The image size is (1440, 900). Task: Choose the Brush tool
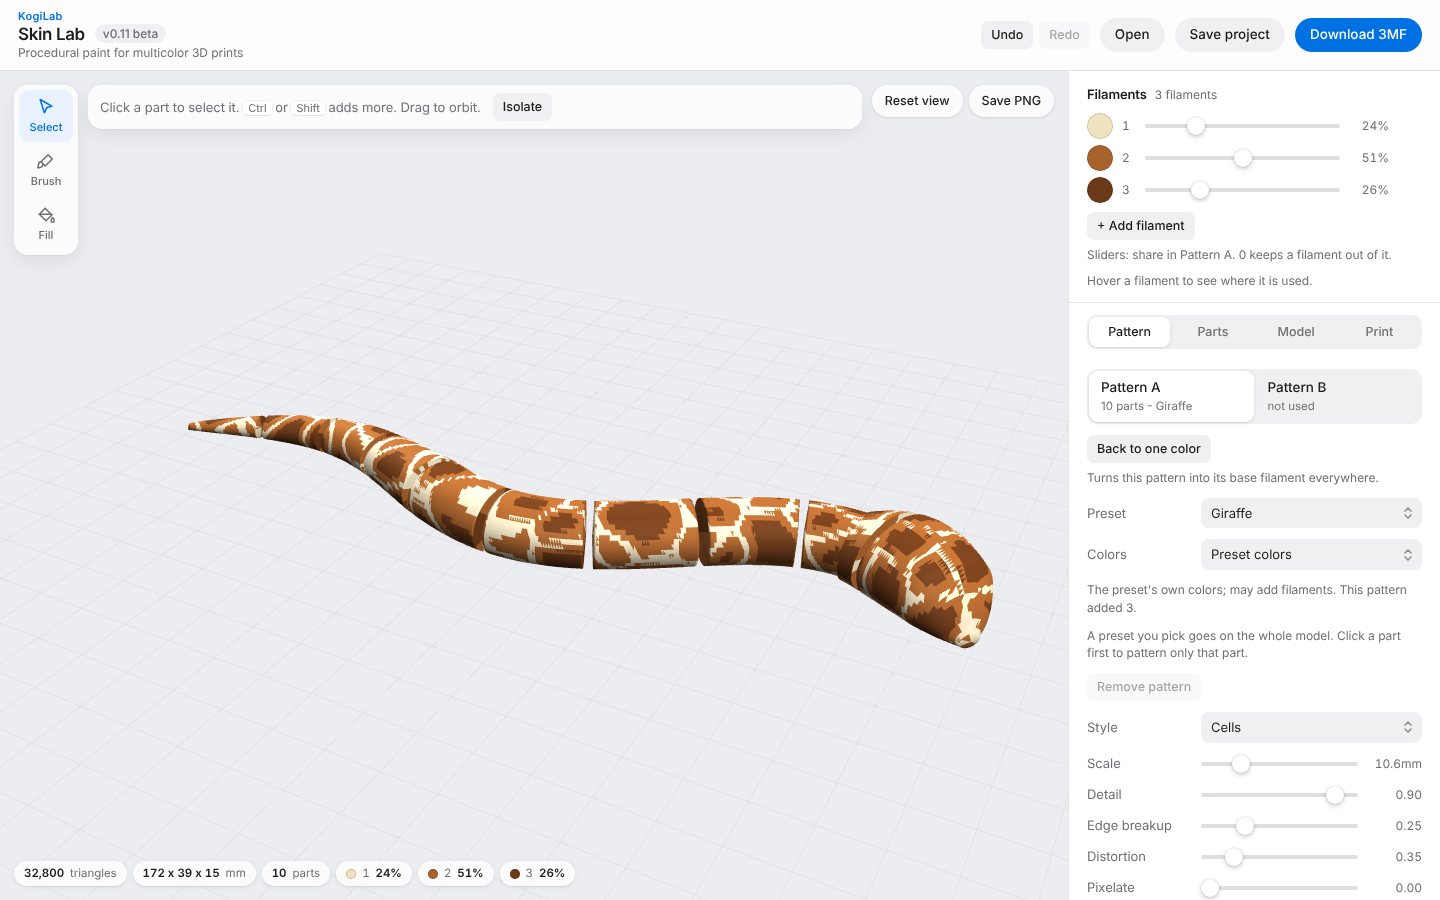pyautogui.click(x=46, y=169)
